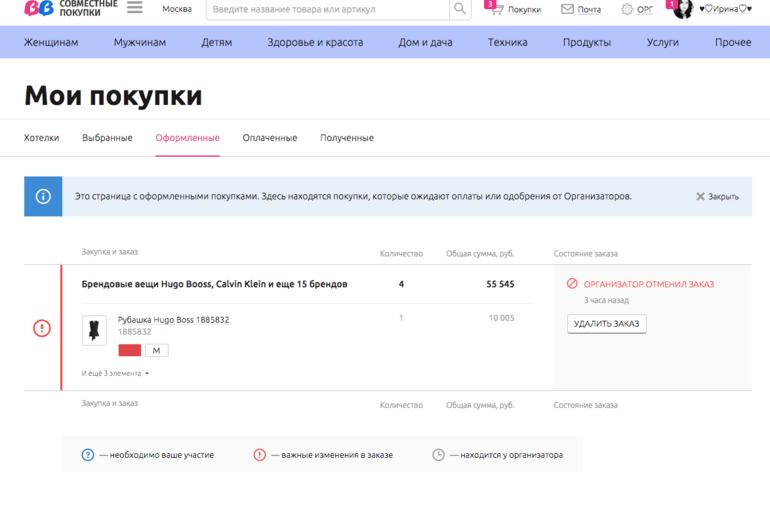The width and height of the screenshot is (770, 507).
Task: Open the Женщинам category menu
Action: click(x=51, y=43)
